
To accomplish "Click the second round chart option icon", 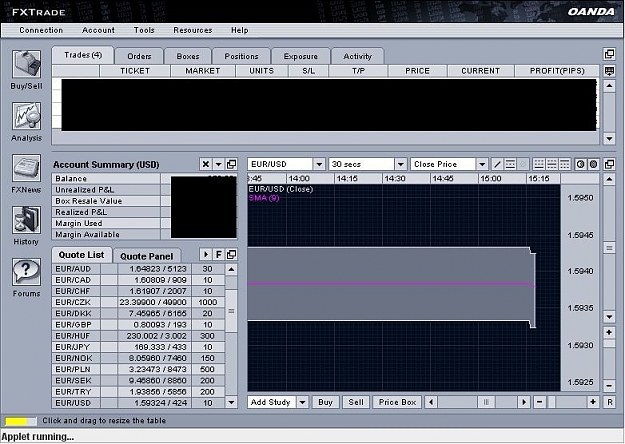I will coord(594,164).
